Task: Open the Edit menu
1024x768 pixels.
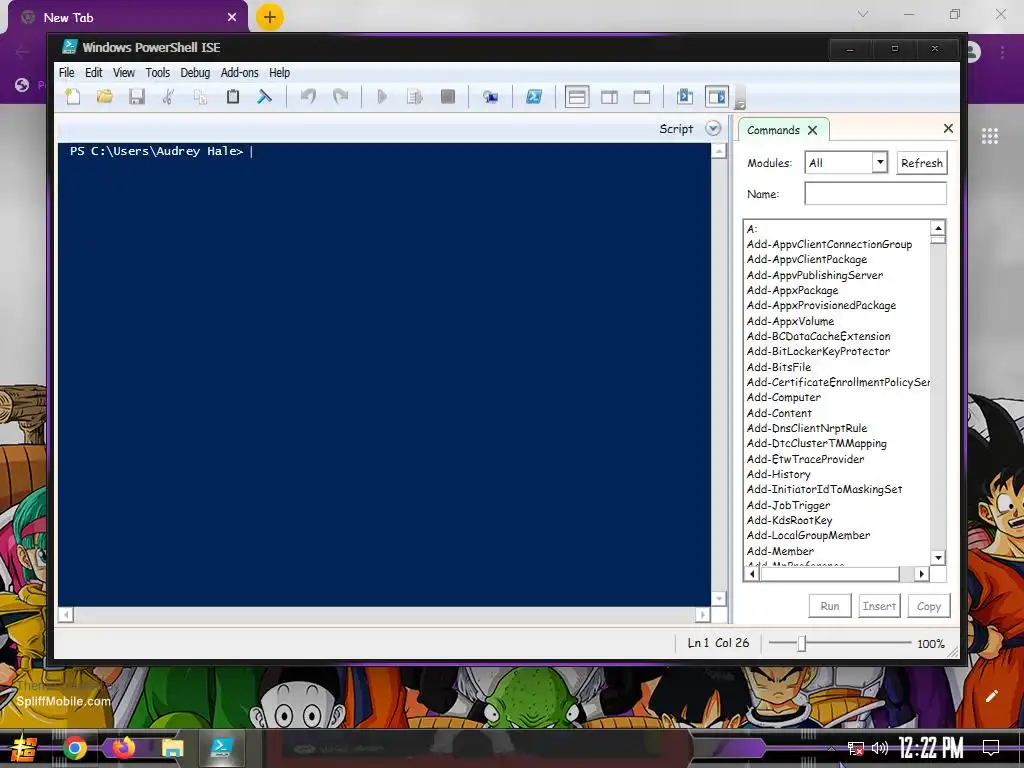Action: click(x=93, y=72)
